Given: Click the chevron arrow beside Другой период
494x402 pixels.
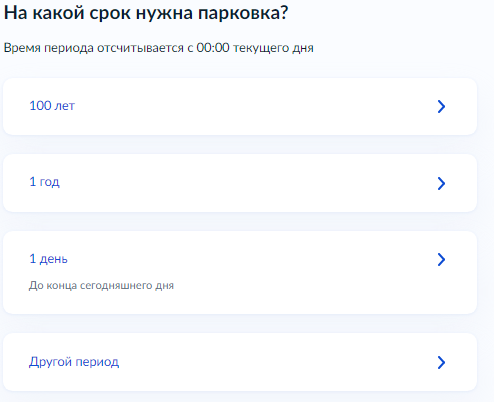Looking at the screenshot, I should pos(441,362).
